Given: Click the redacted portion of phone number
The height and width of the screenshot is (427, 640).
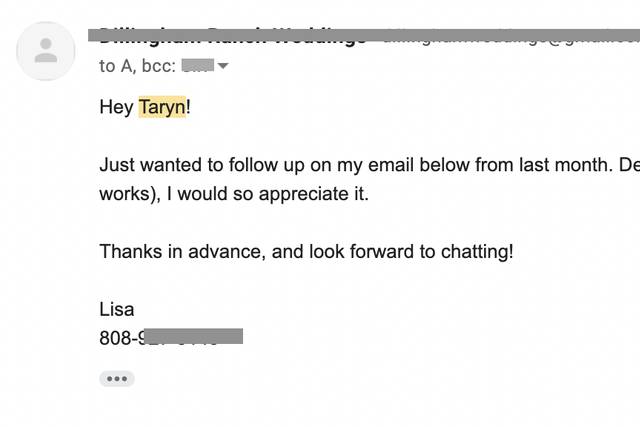Looking at the screenshot, I should 193,336.
